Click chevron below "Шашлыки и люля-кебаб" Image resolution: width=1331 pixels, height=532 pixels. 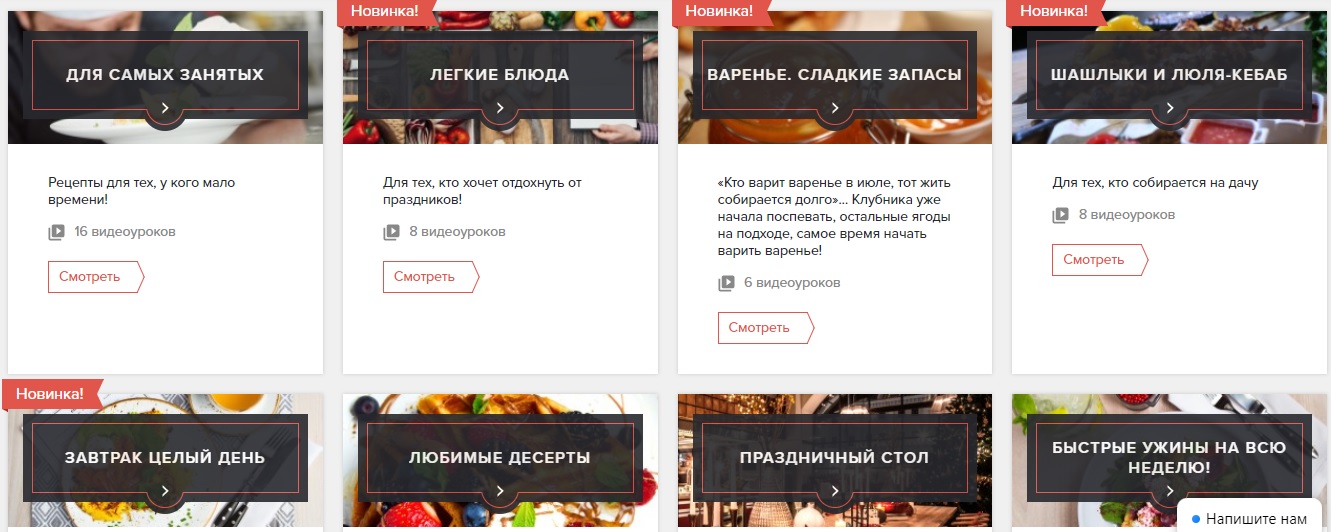pyautogui.click(x=1170, y=108)
